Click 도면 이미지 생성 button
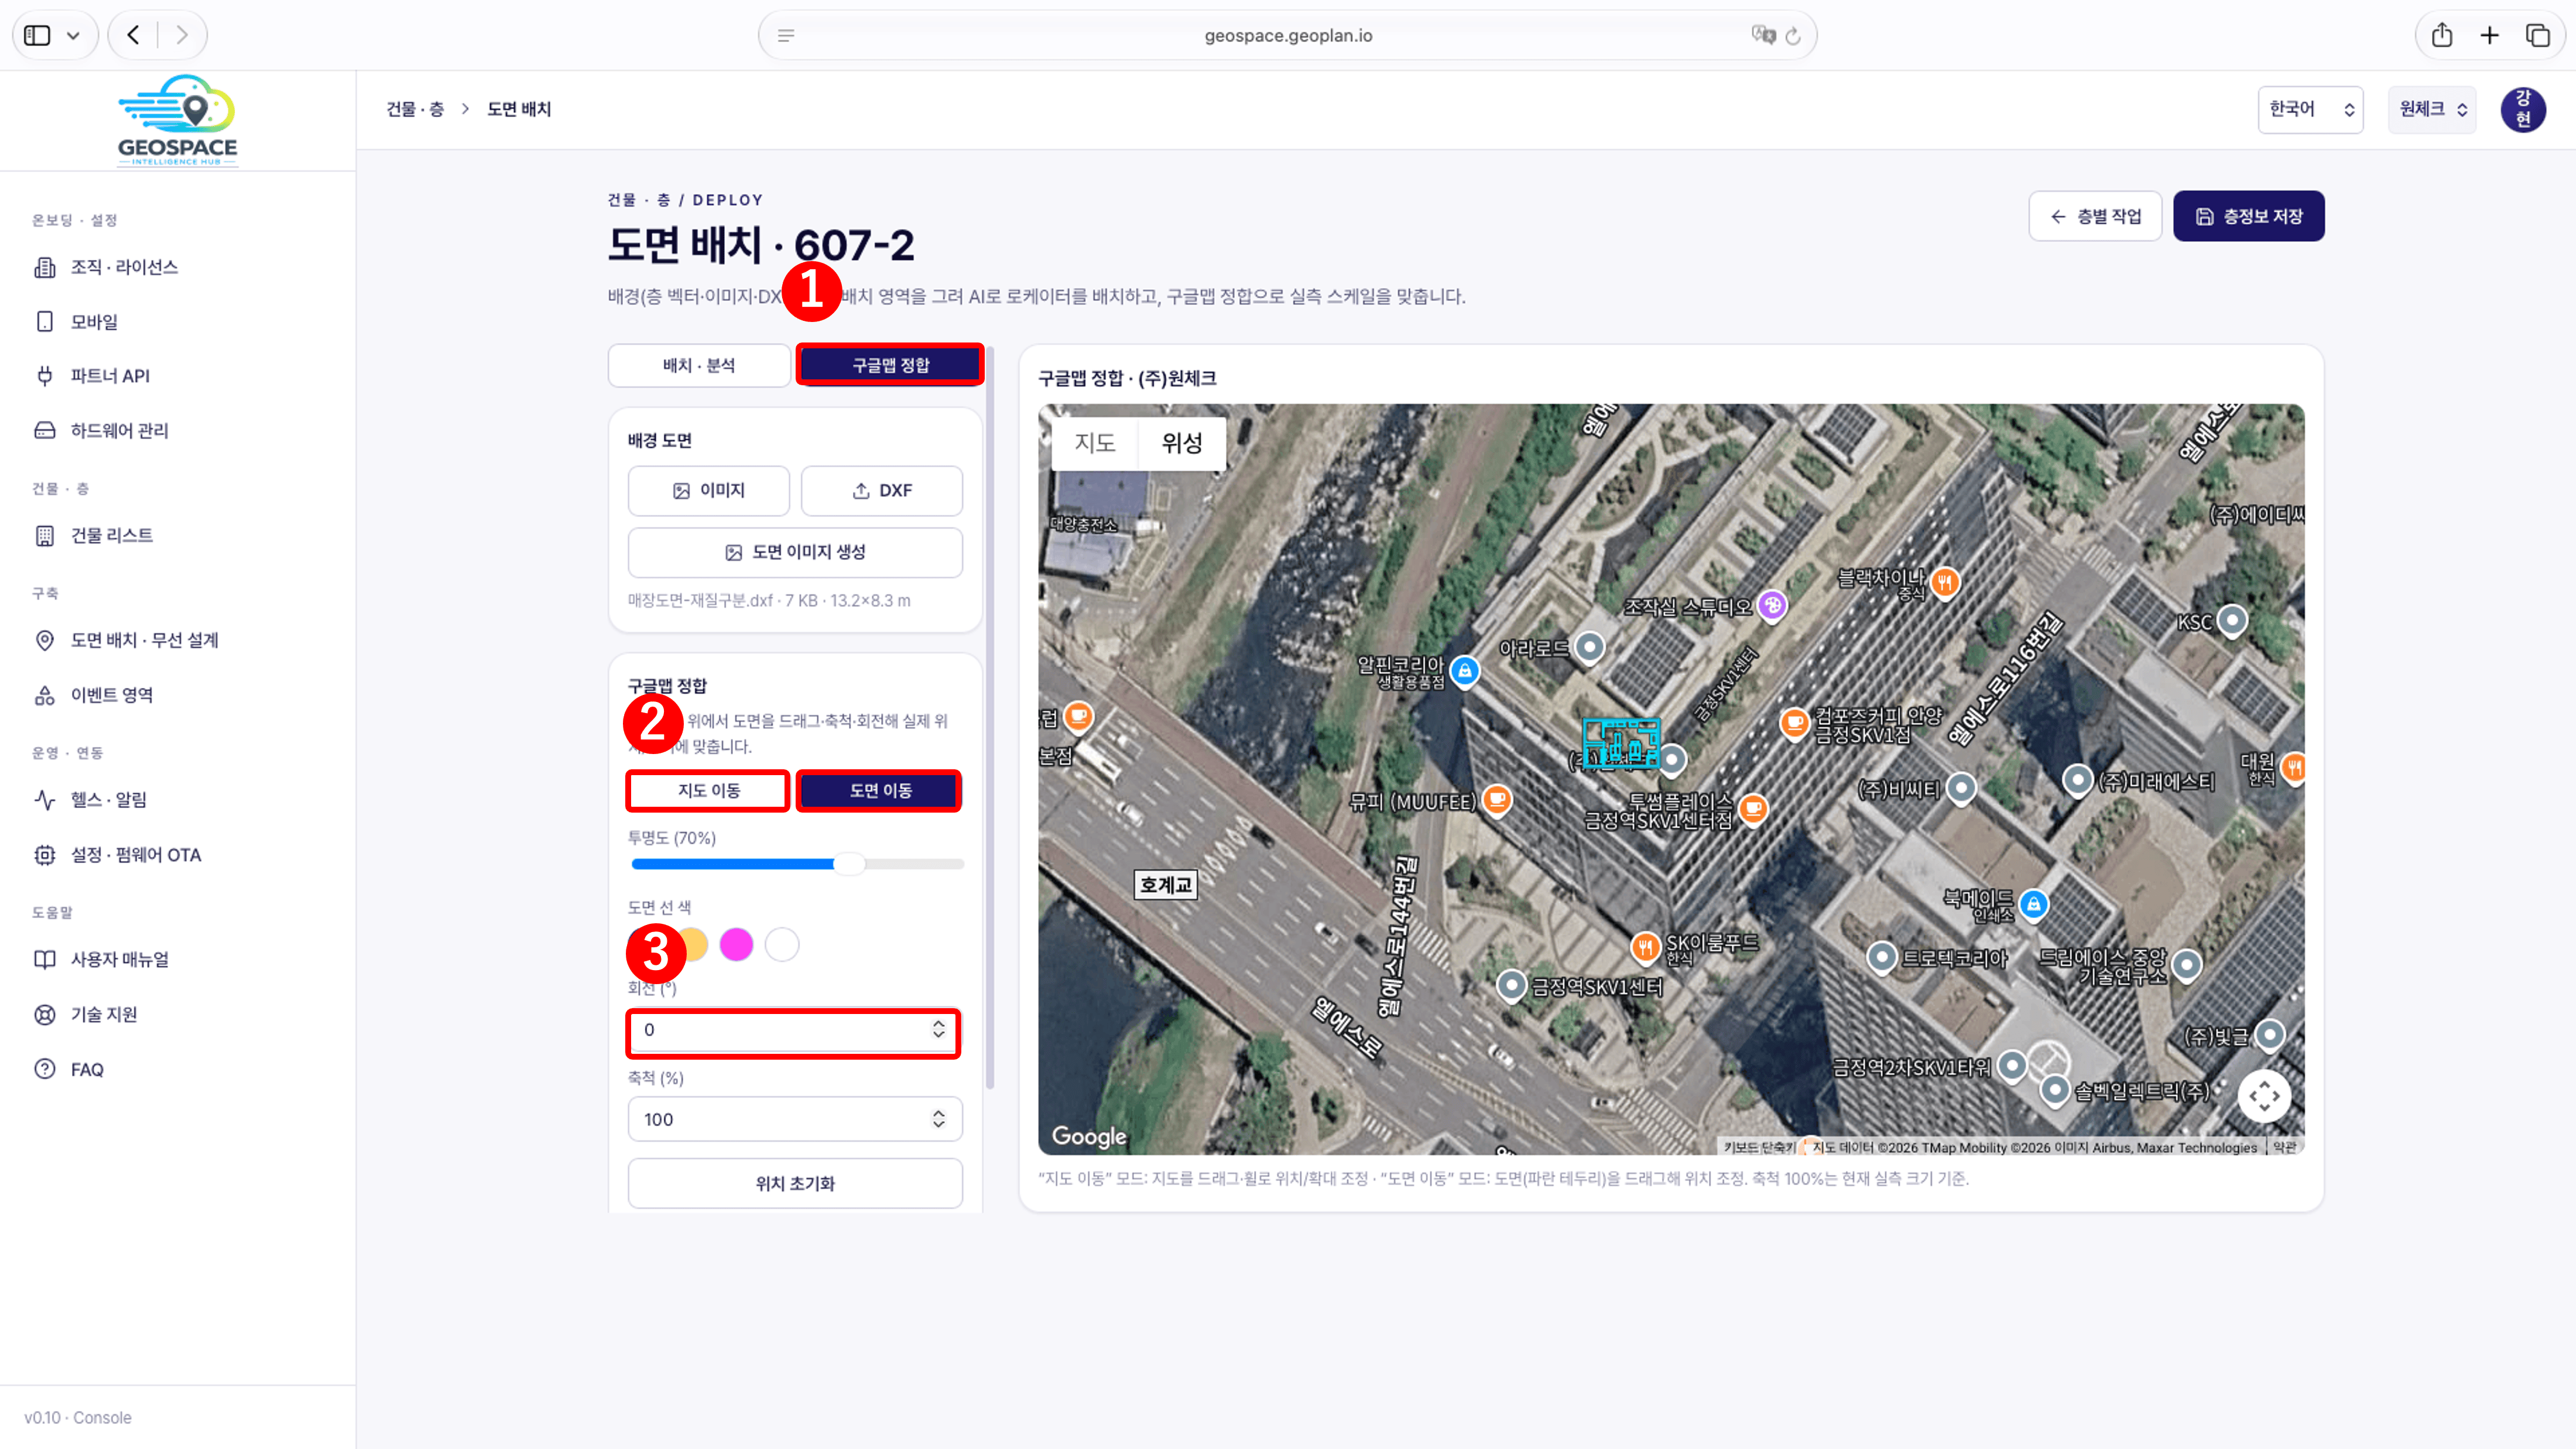This screenshot has height=1449, width=2576. tap(795, 552)
